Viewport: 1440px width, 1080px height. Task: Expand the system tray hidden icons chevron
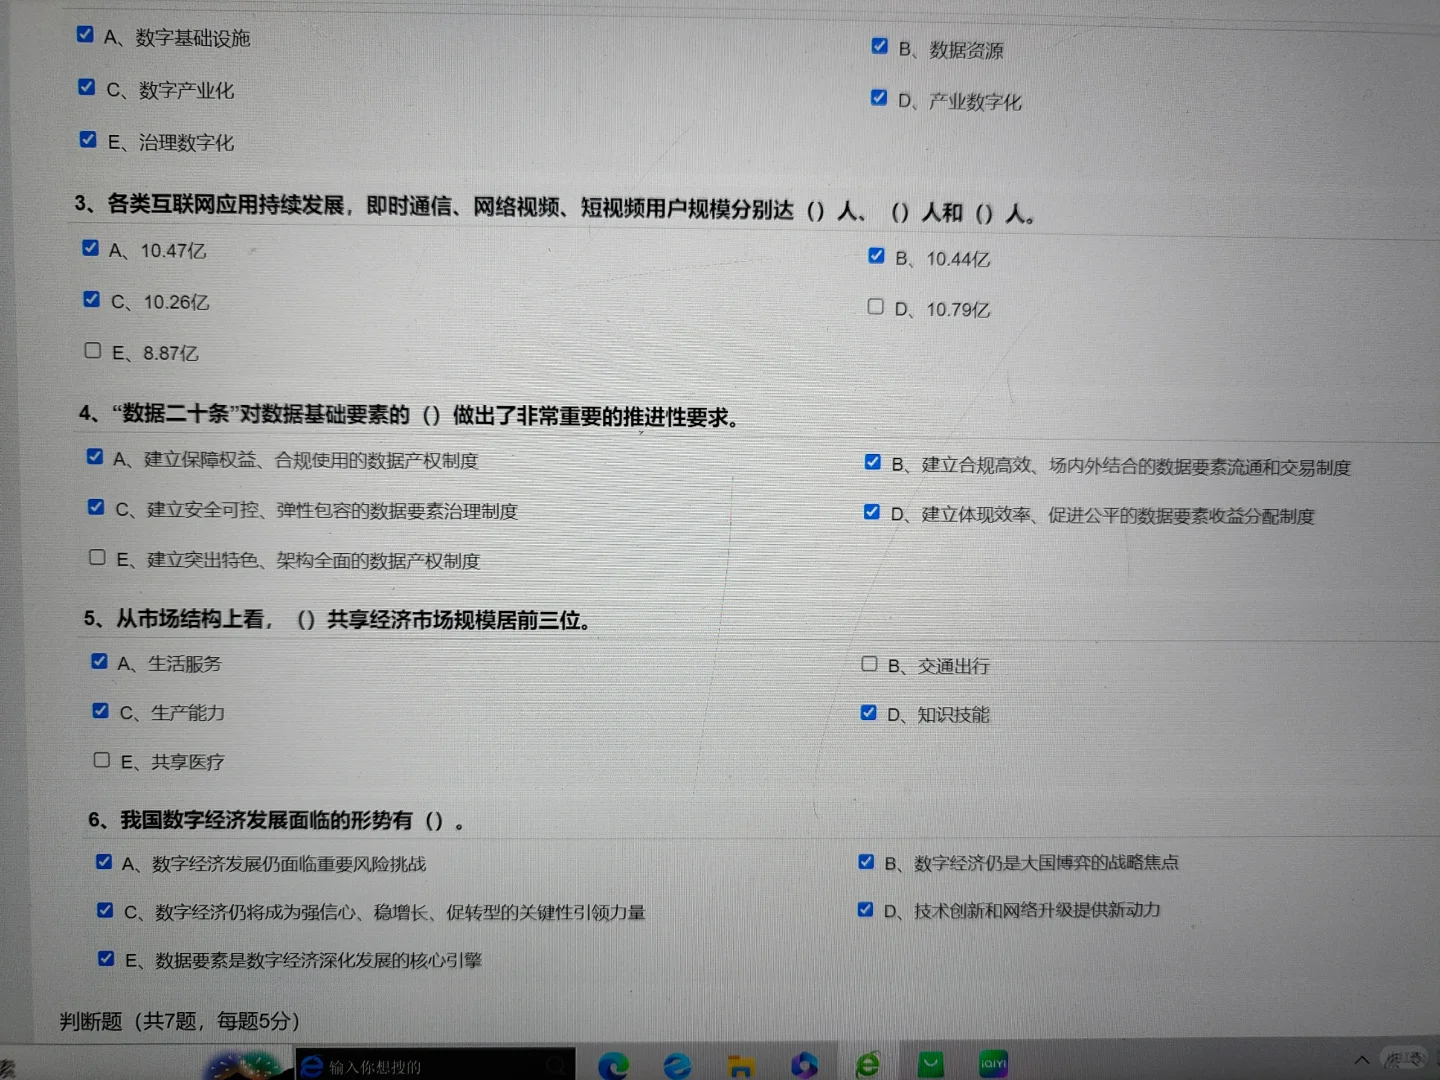[x=1361, y=1060]
